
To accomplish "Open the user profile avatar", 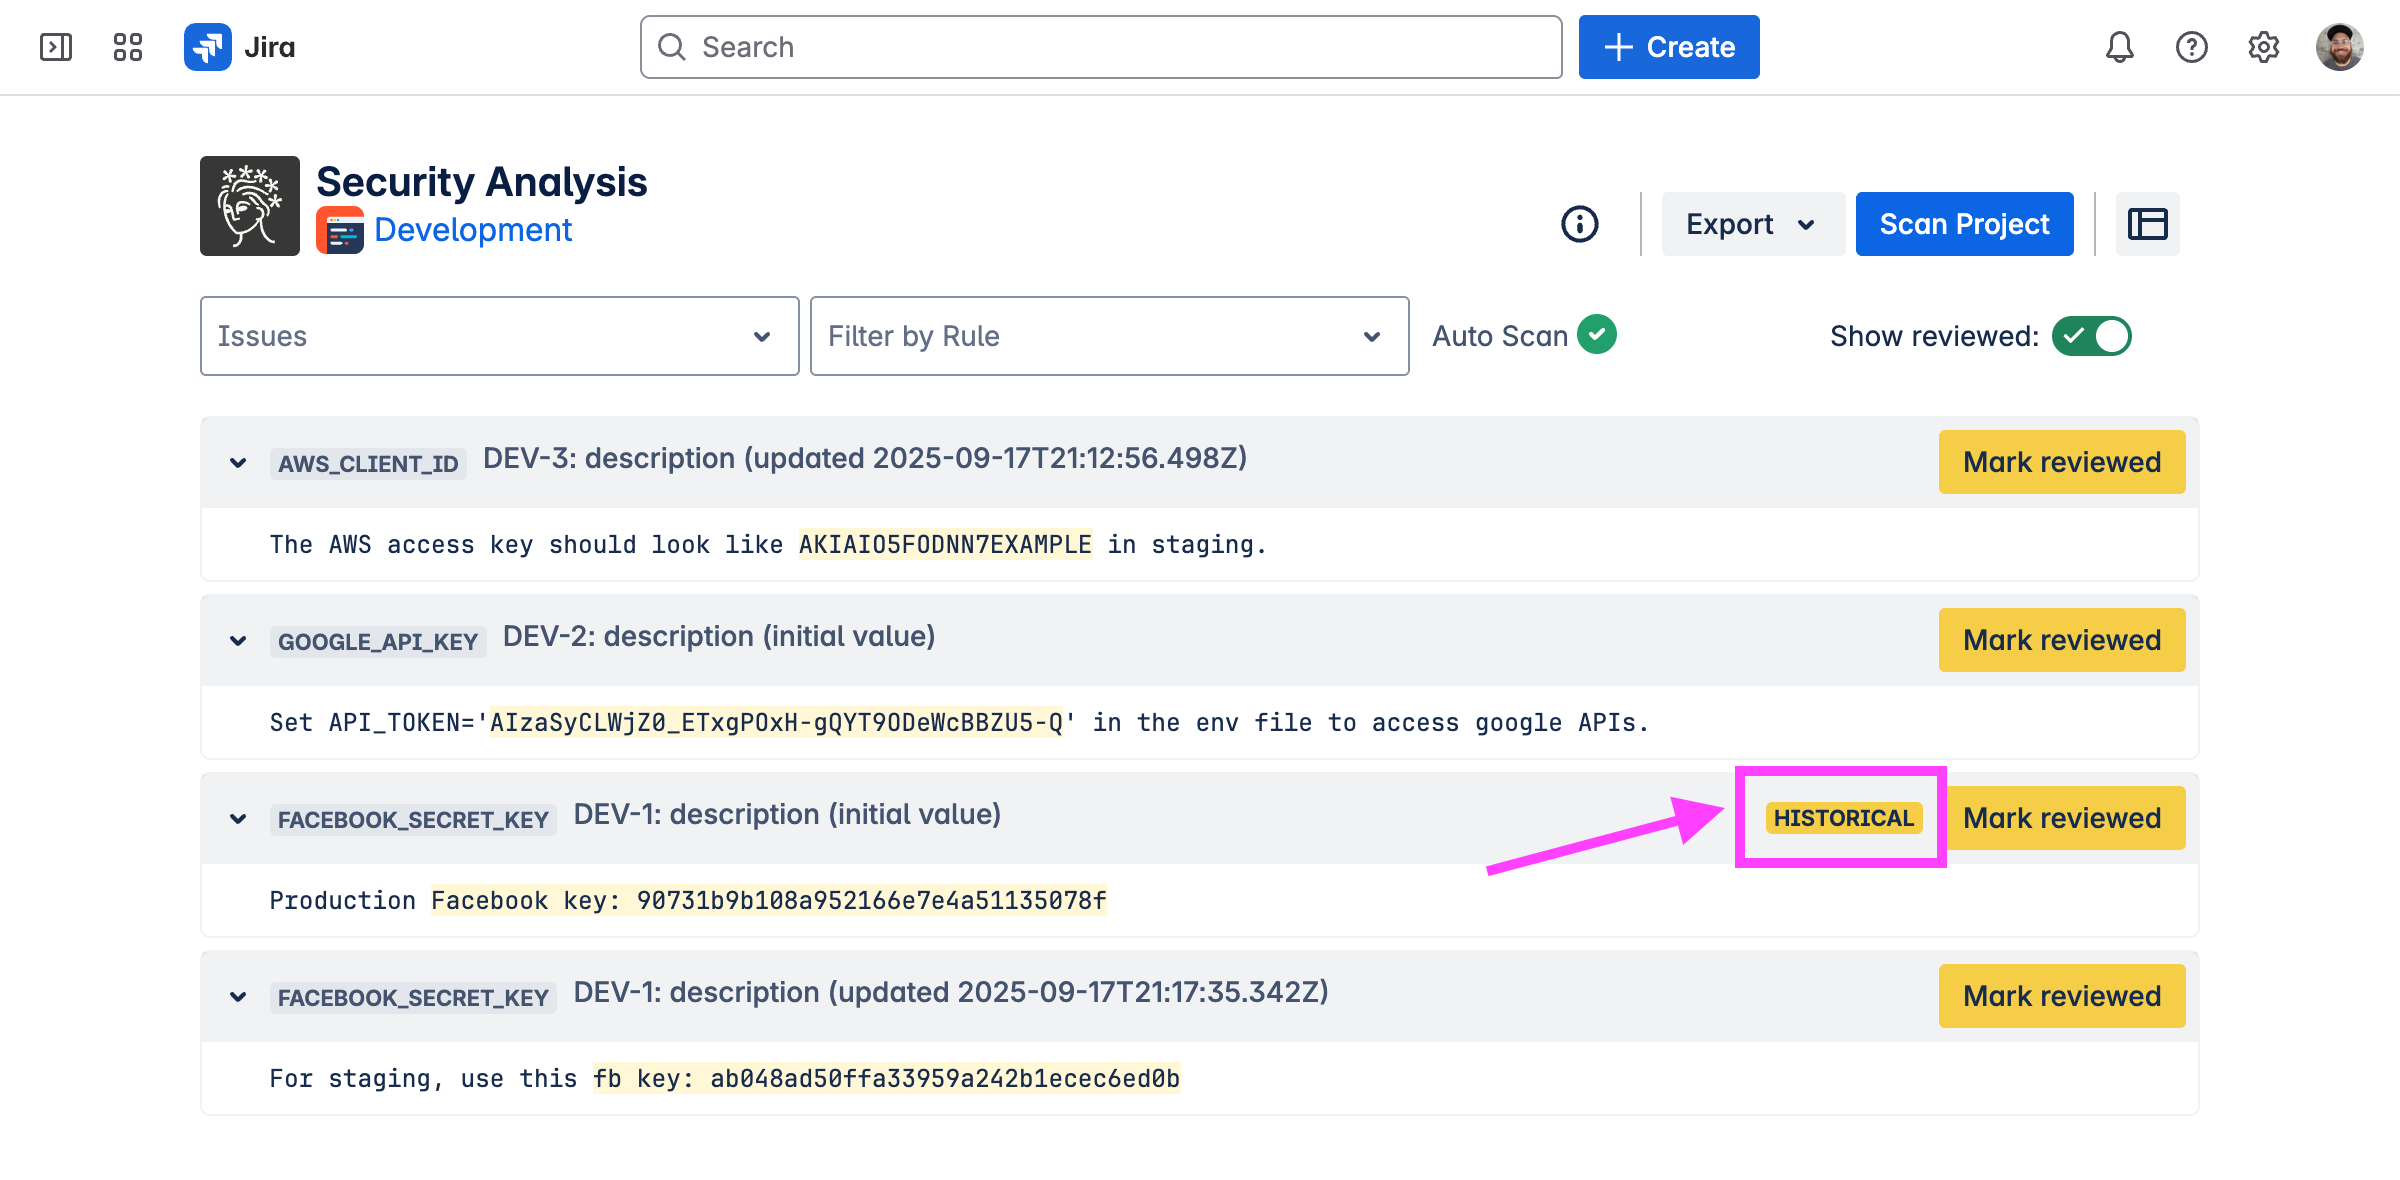I will coord(2339,47).
